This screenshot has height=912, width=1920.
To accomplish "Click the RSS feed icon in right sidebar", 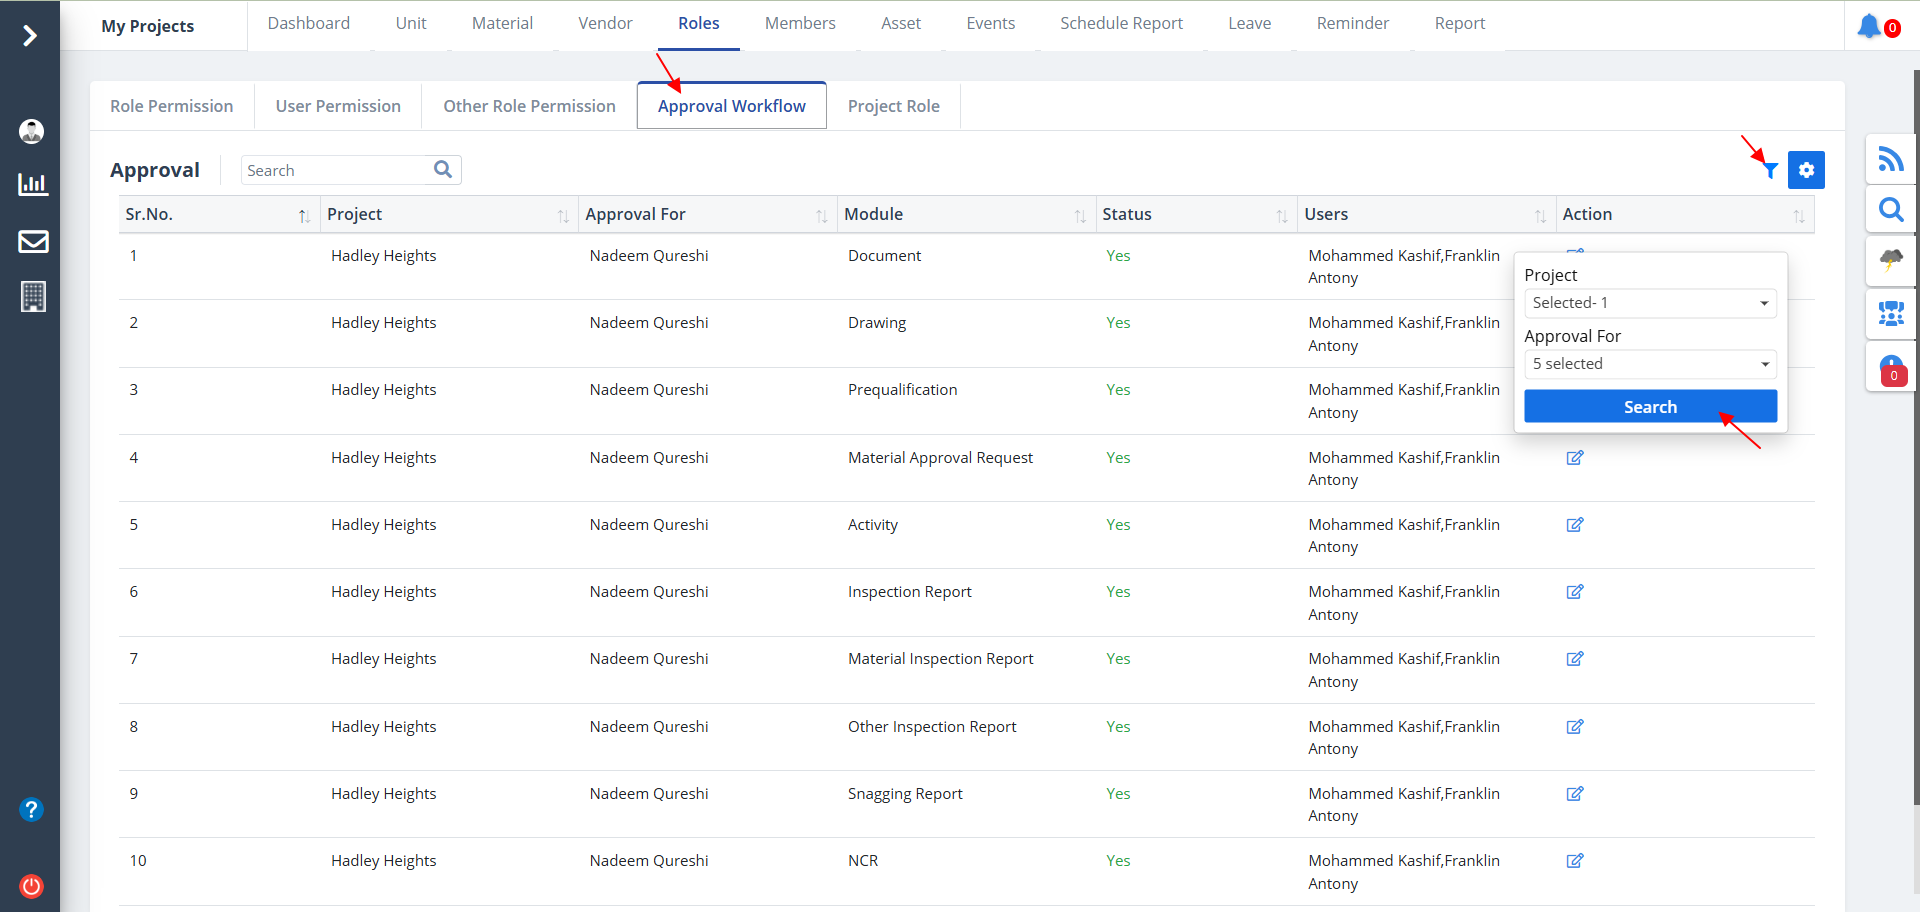I will 1890,159.
